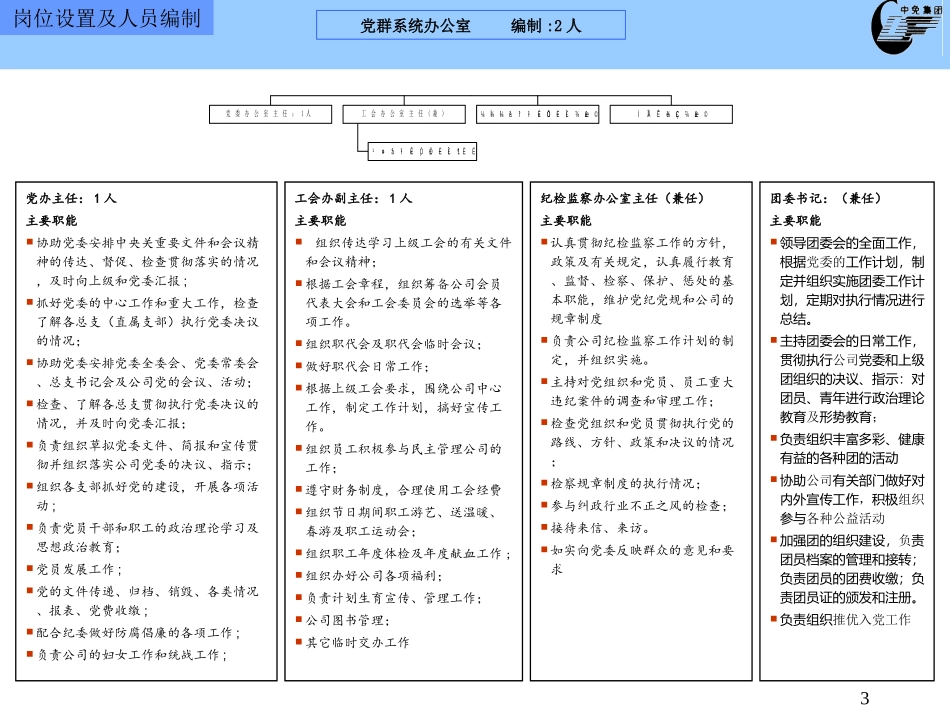
Task: Select bullet 检查党组织和党员贯彻执行党的路线
Action: point(637,442)
